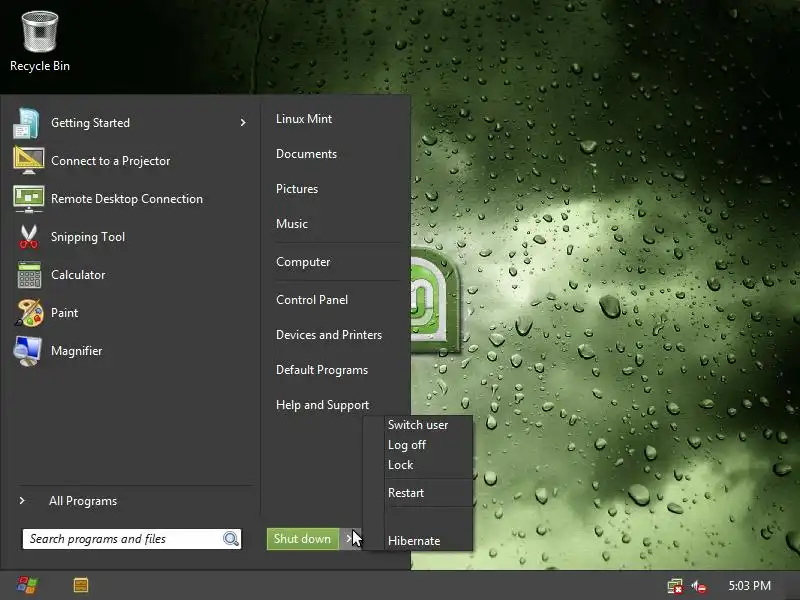Click the Paint palette icon
This screenshot has height=600, width=800.
tap(29, 313)
